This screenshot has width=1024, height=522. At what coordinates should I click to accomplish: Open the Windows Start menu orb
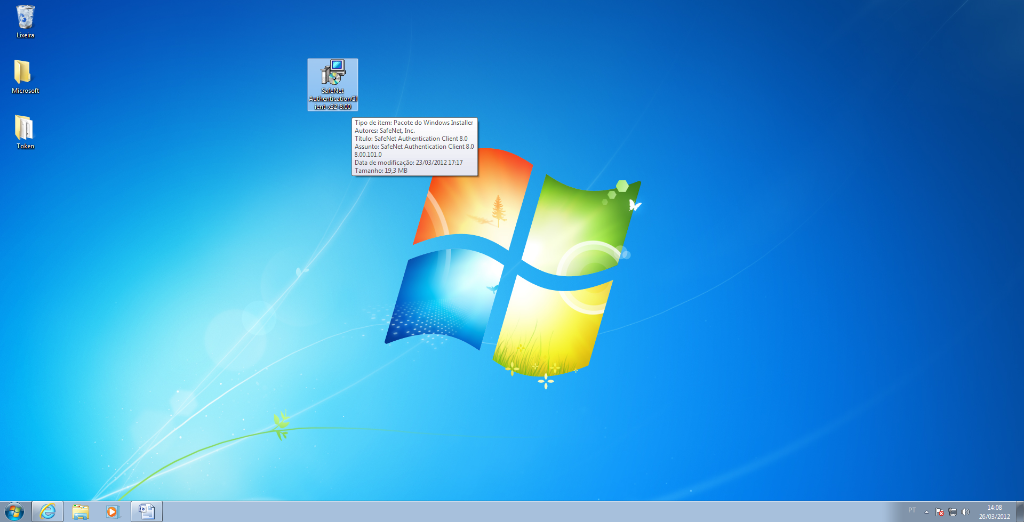14,511
